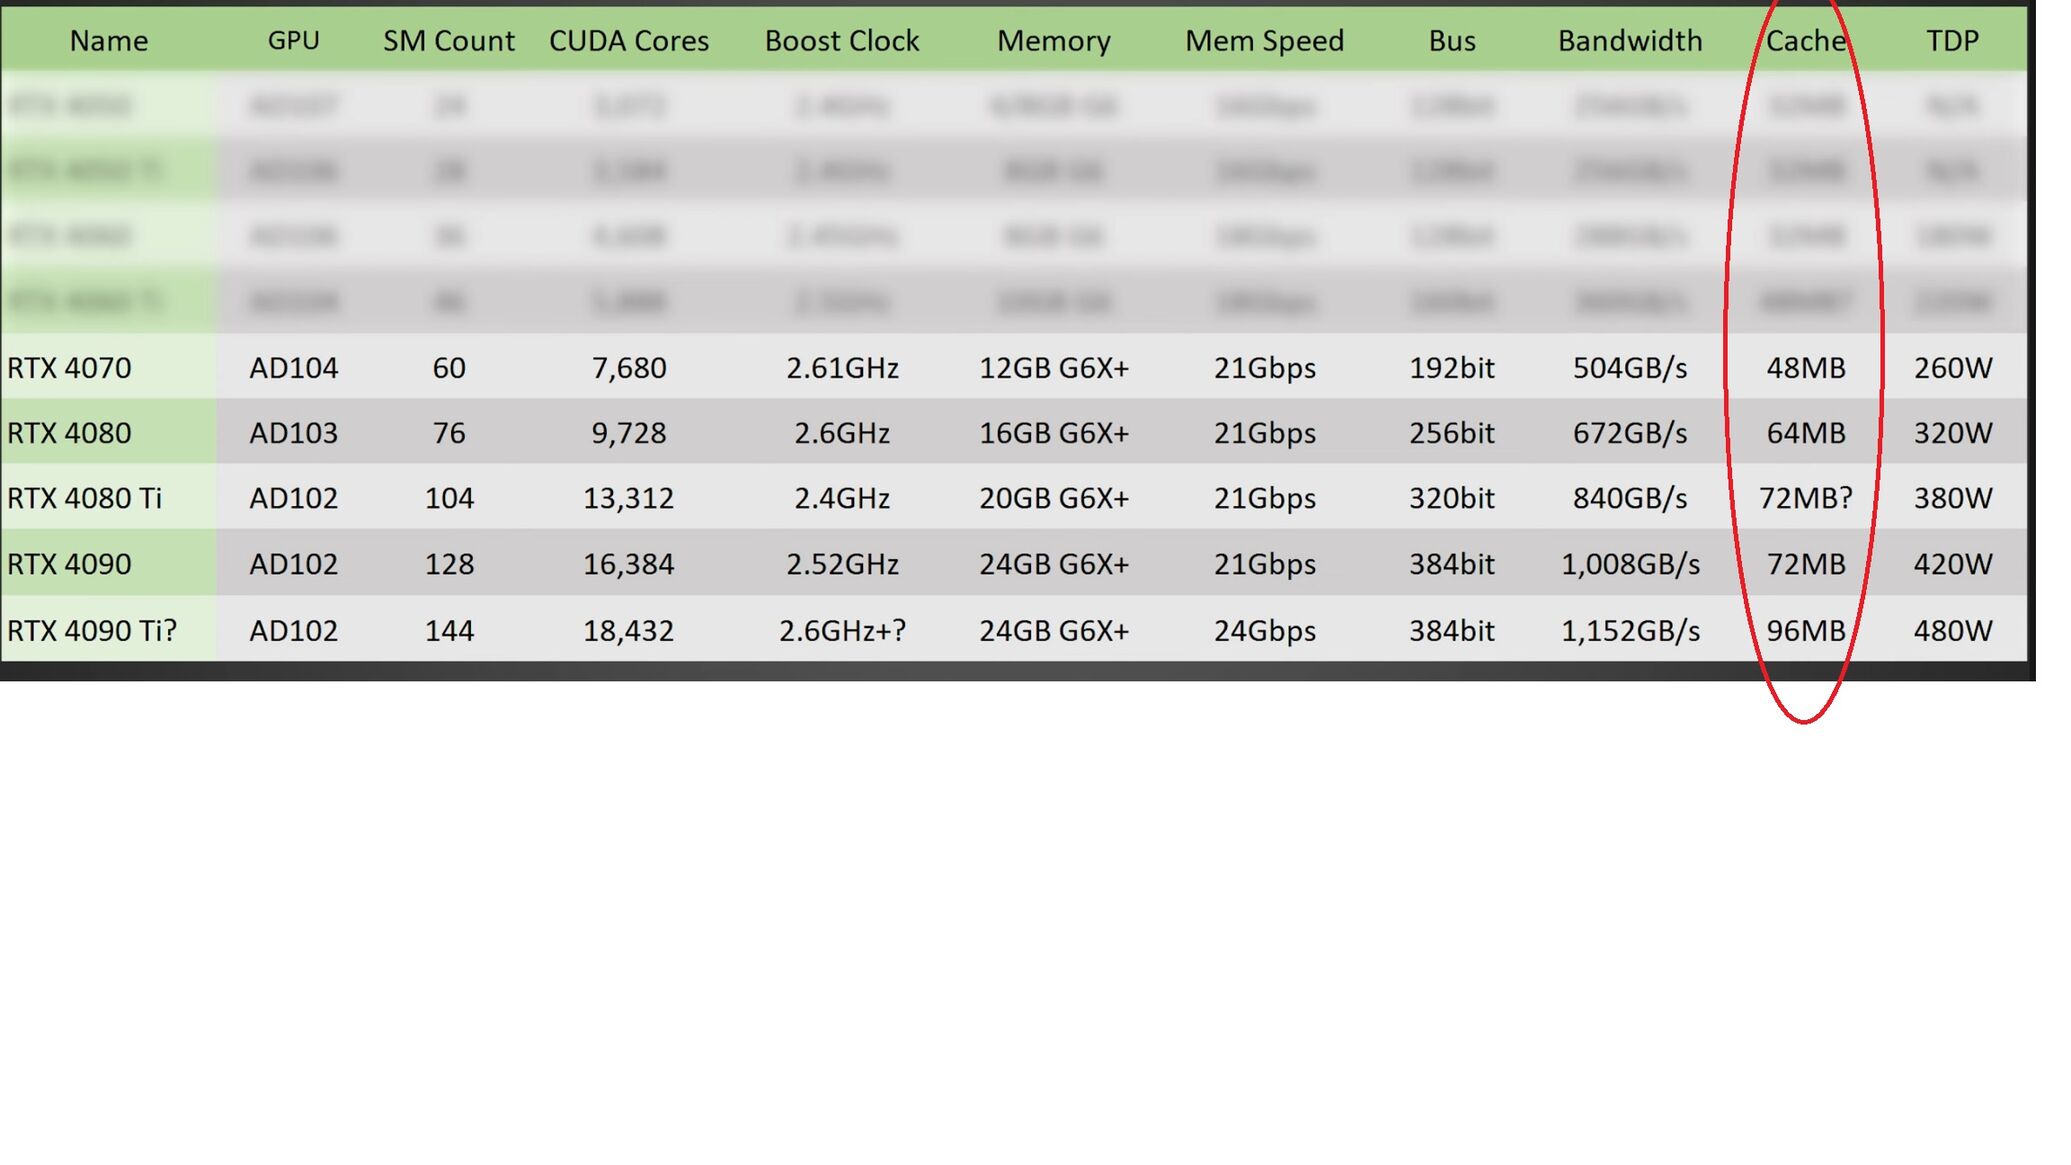Screen dimensions: 2071x1165
Task: Click the 16,384 CUDA cores value
Action: pyautogui.click(x=628, y=564)
